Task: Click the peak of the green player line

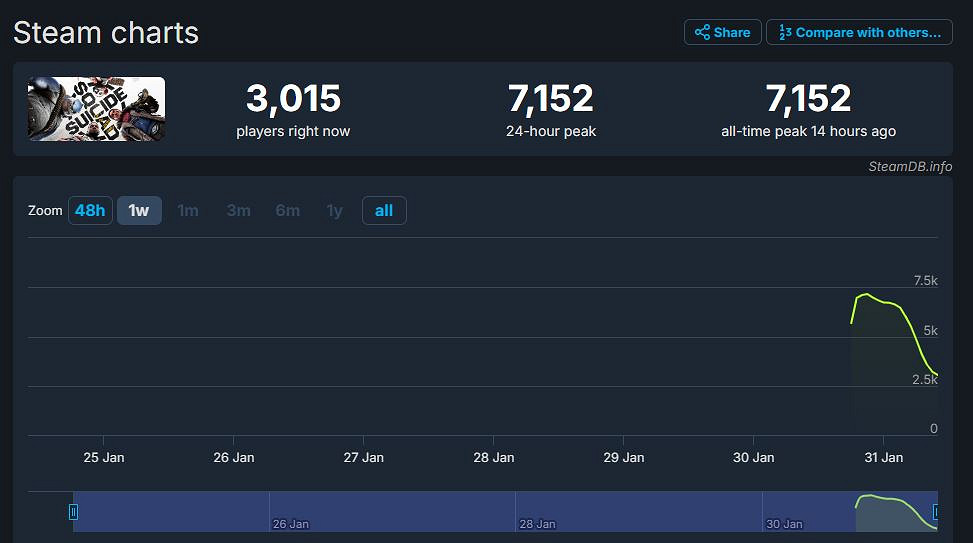Action: click(x=866, y=294)
